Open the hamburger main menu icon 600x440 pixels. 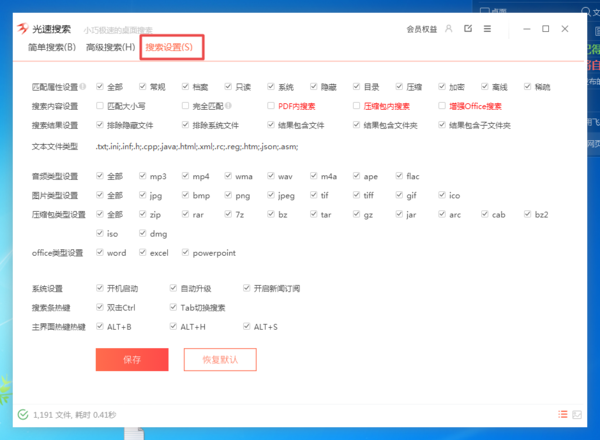[x=487, y=29]
